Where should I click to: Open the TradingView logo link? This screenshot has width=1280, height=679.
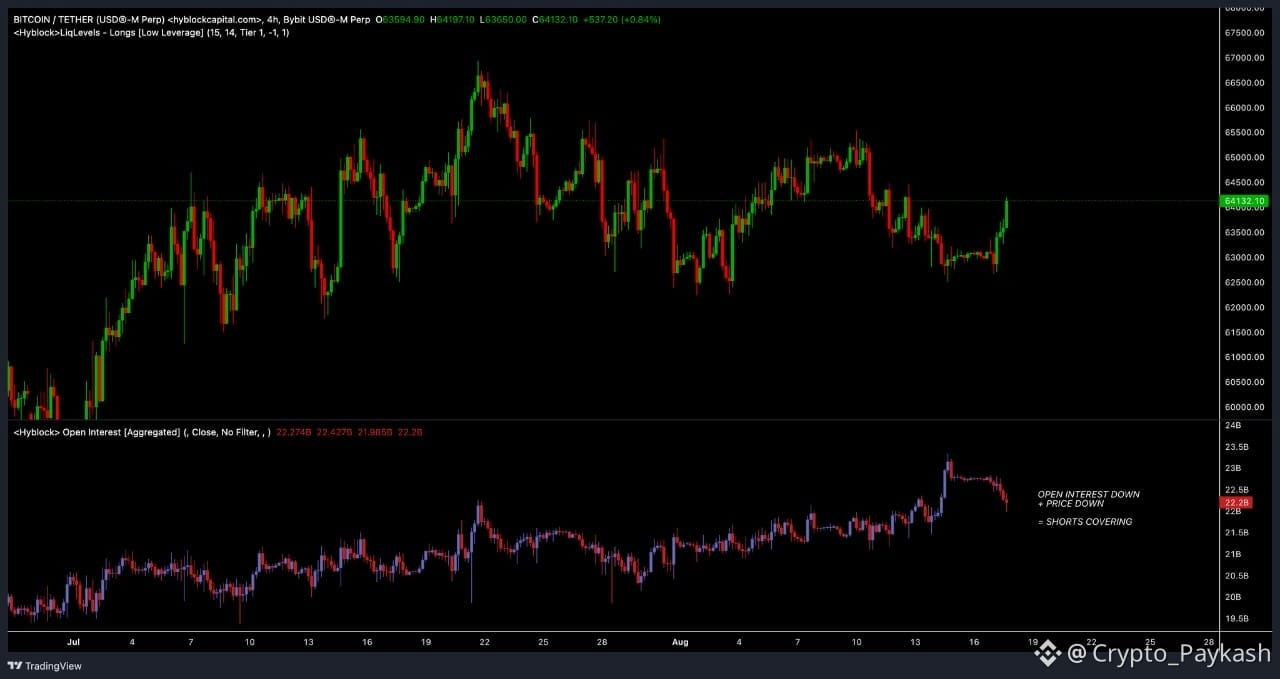coord(44,666)
